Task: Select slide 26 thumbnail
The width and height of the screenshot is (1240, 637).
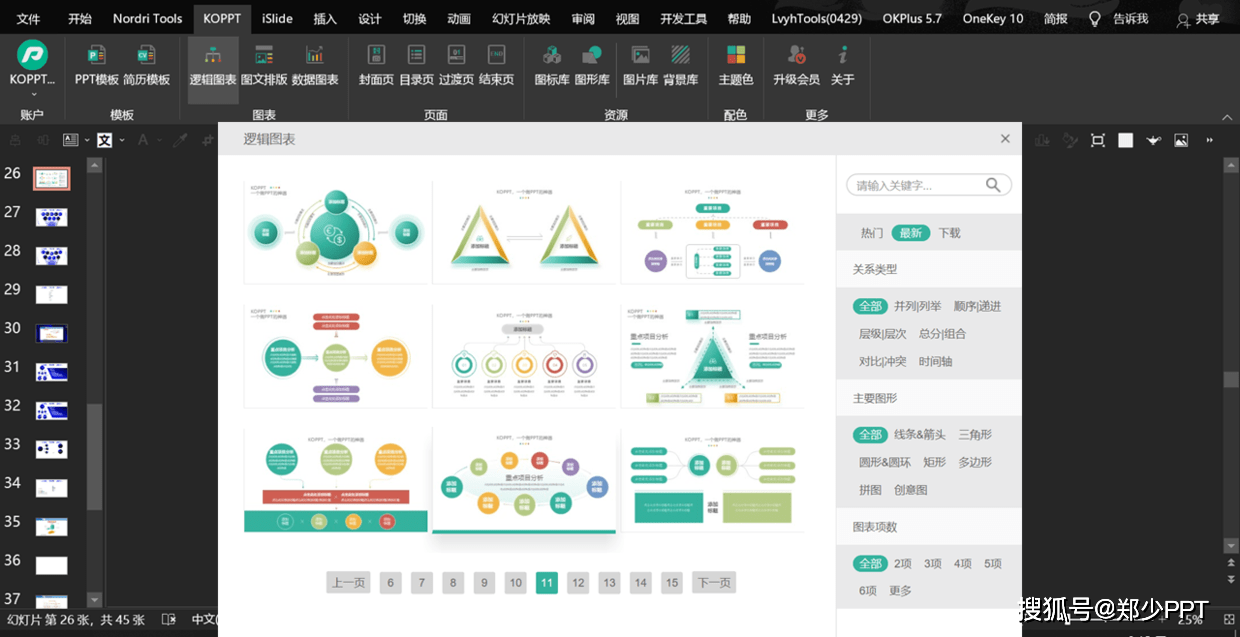Action: pos(52,179)
